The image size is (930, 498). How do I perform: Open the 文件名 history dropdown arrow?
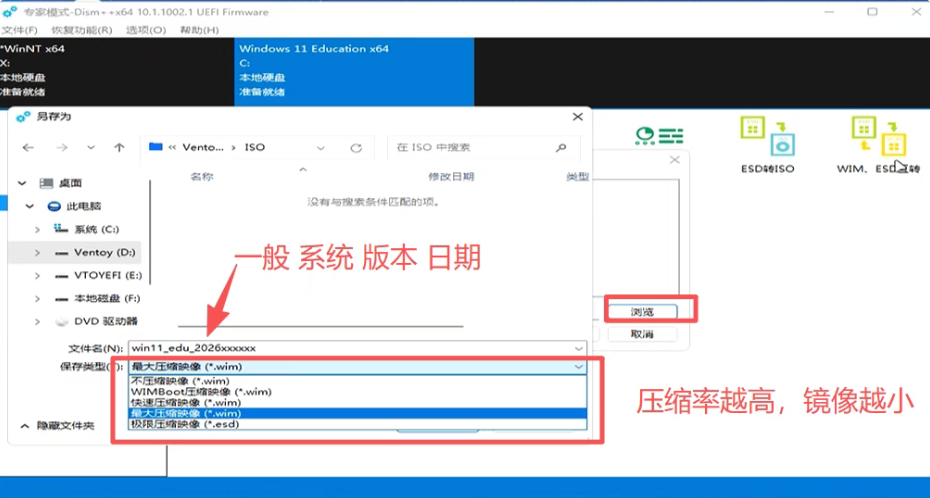click(578, 349)
